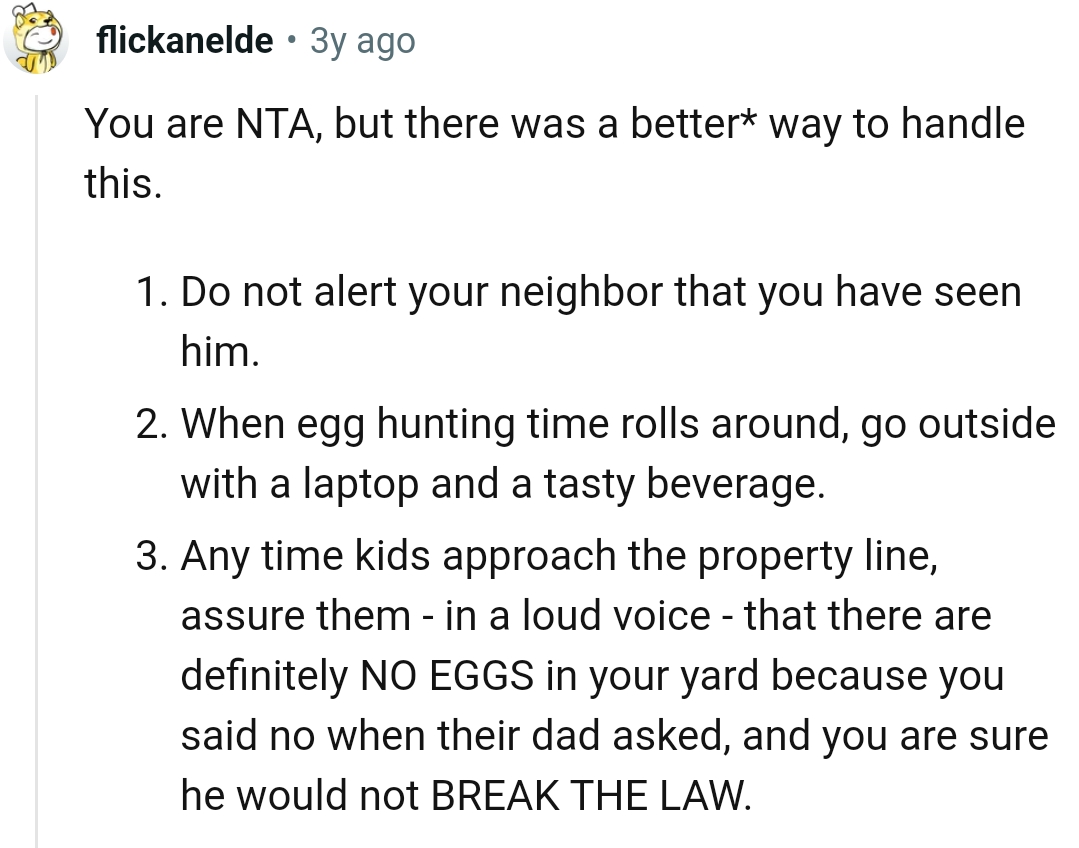Click the capitalized "BREAK THE LAW" text
This screenshot has height=848, width=1079.
click(x=588, y=795)
